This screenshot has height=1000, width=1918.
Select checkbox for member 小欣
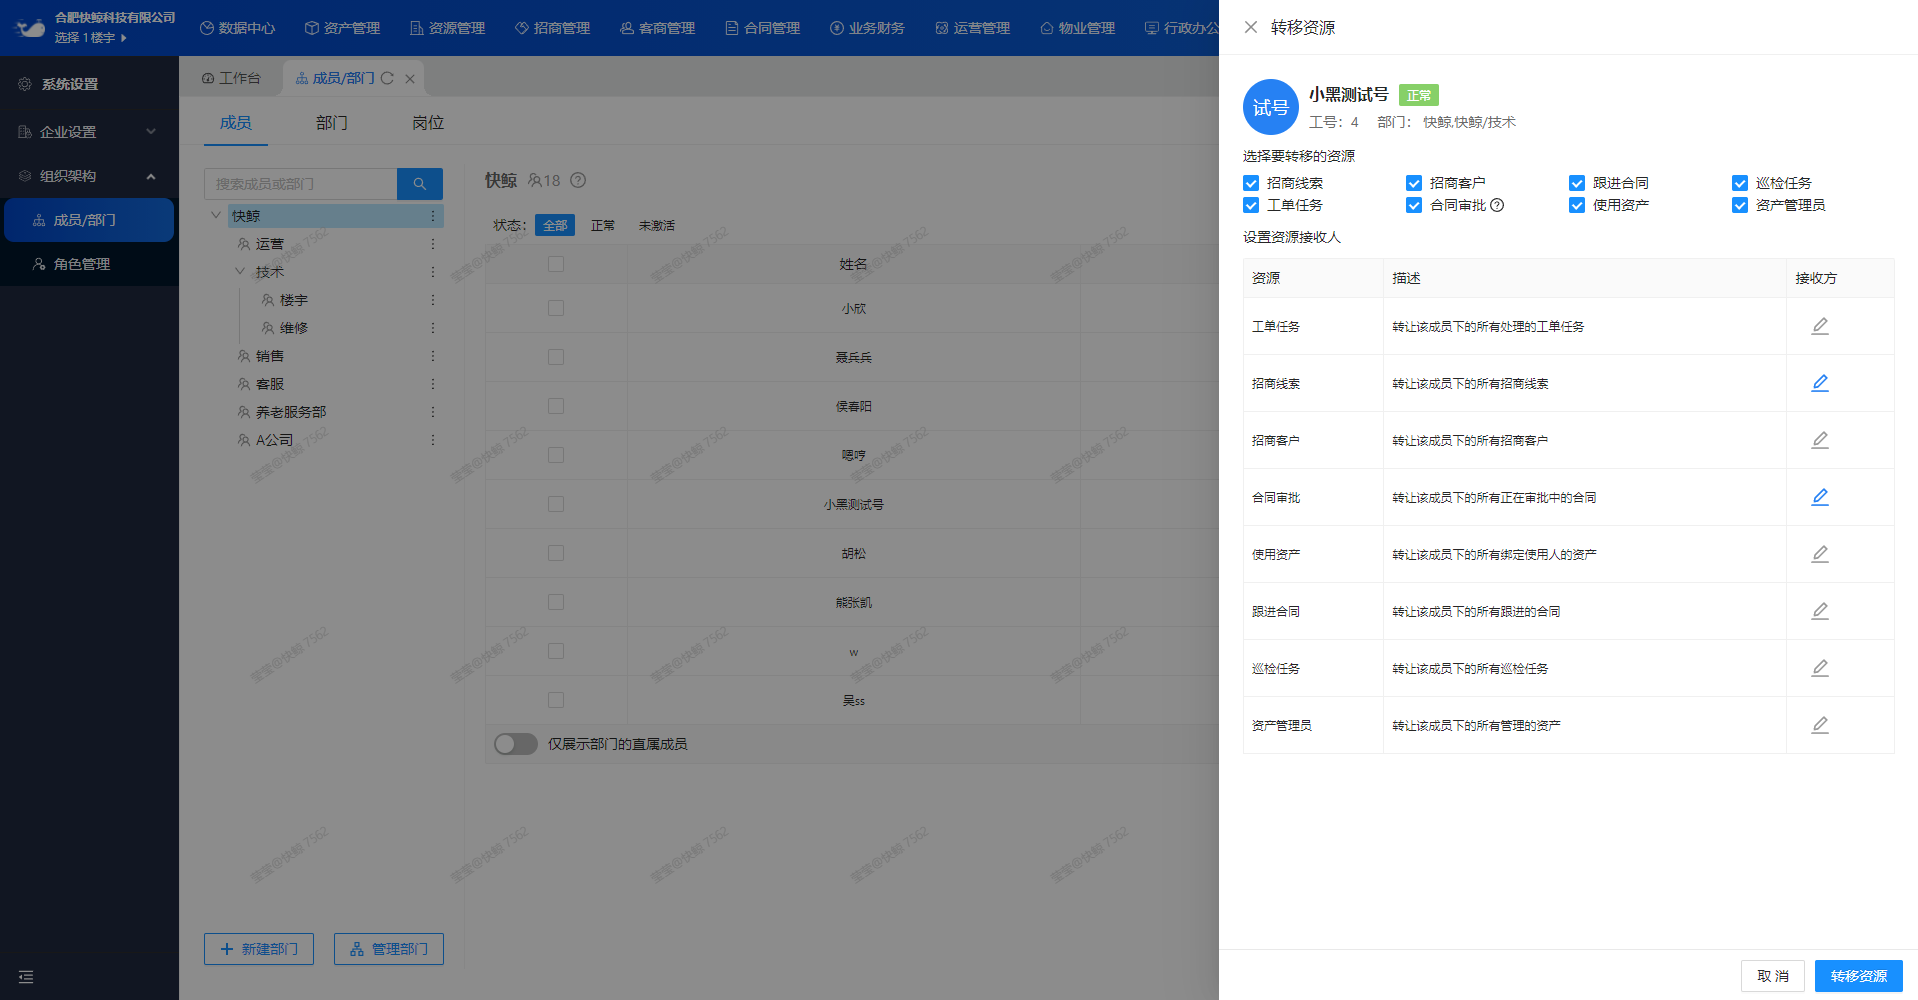(x=556, y=308)
